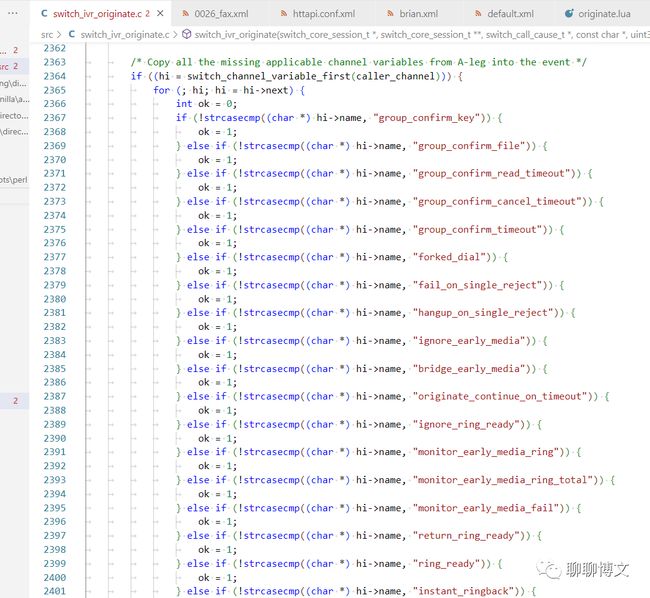The image size is (650, 598).
Task: Click line number 2387
Action: [55, 396]
